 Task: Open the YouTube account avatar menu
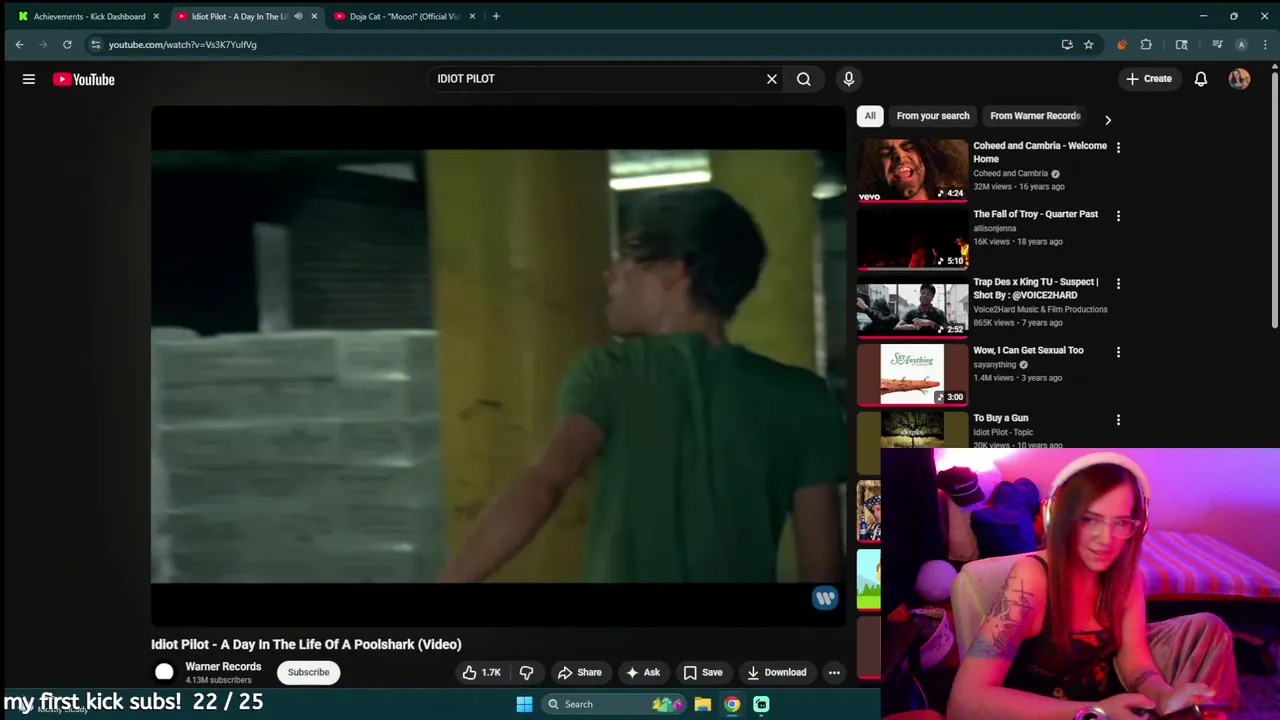(1239, 79)
